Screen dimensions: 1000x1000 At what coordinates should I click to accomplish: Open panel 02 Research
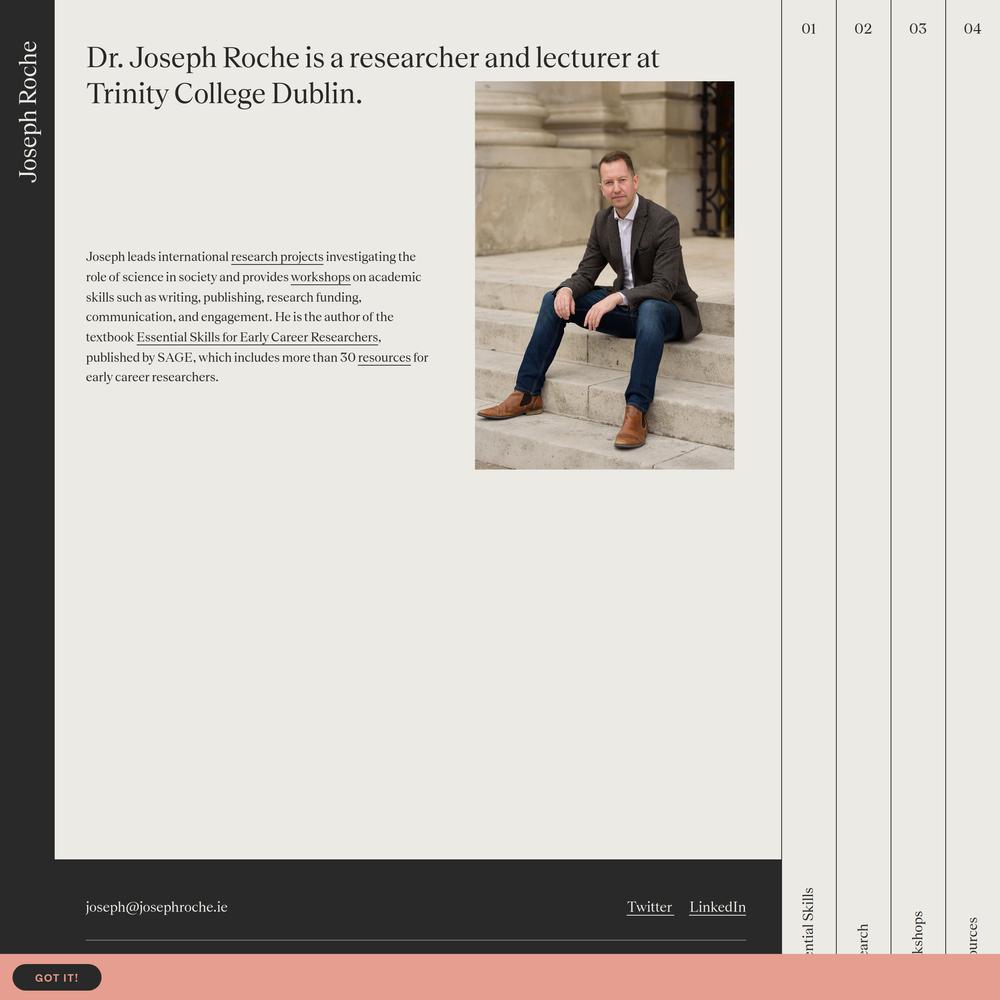click(x=864, y=477)
